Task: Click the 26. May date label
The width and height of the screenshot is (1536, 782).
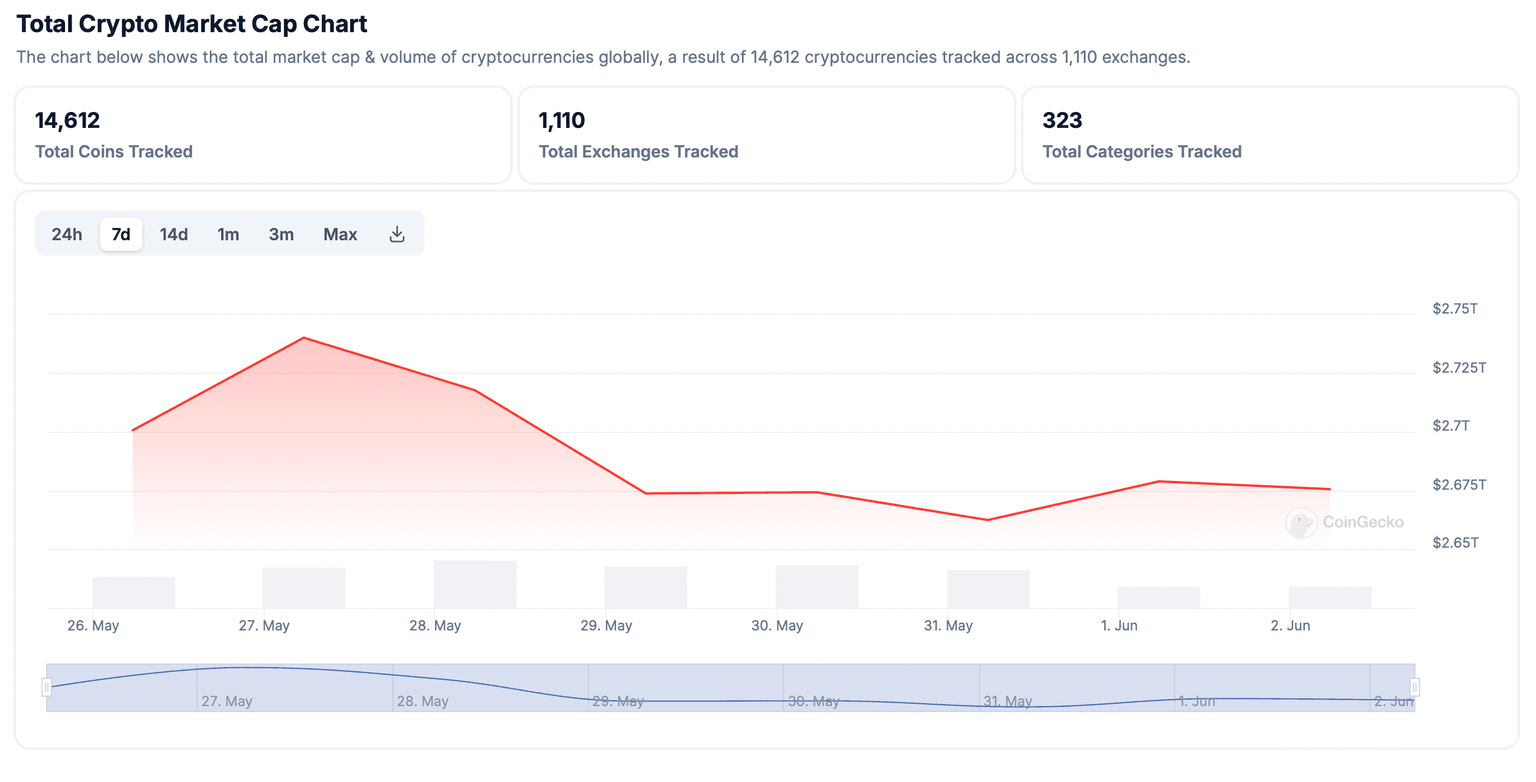Action: [x=92, y=625]
